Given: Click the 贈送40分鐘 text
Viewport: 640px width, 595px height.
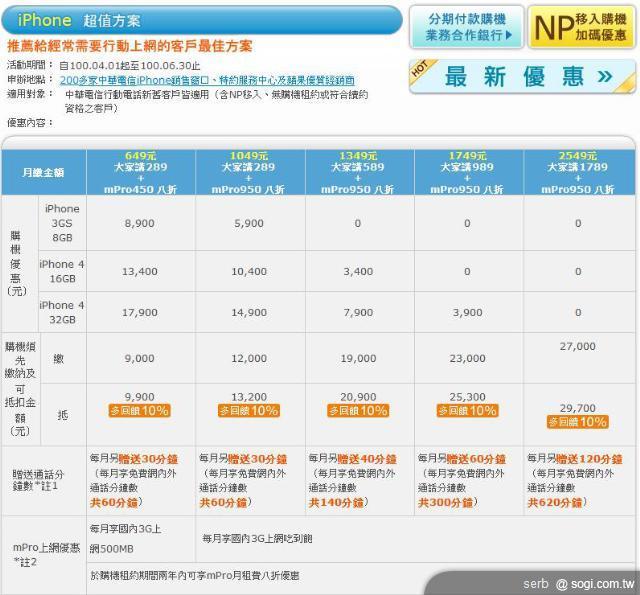Looking at the screenshot, I should click(367, 459).
